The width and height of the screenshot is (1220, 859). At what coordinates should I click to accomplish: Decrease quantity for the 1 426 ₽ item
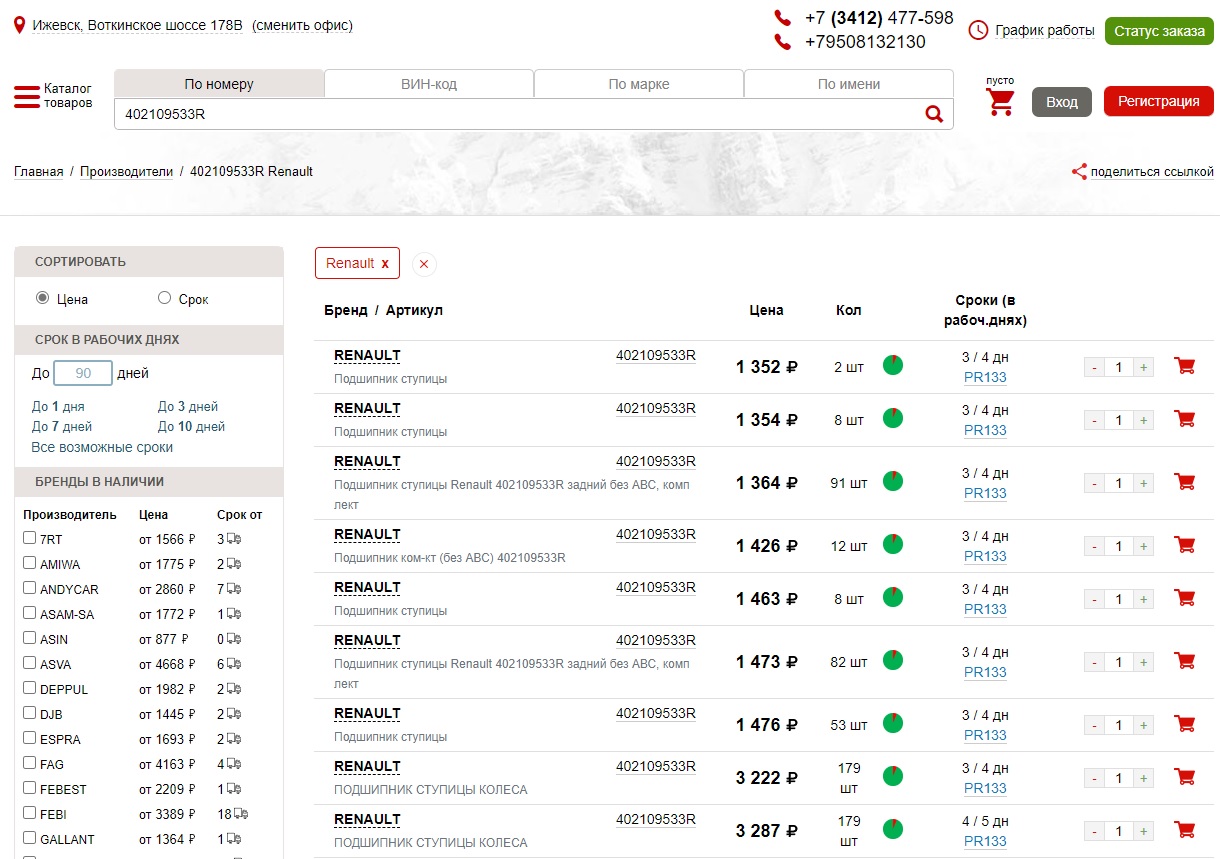coord(1094,547)
